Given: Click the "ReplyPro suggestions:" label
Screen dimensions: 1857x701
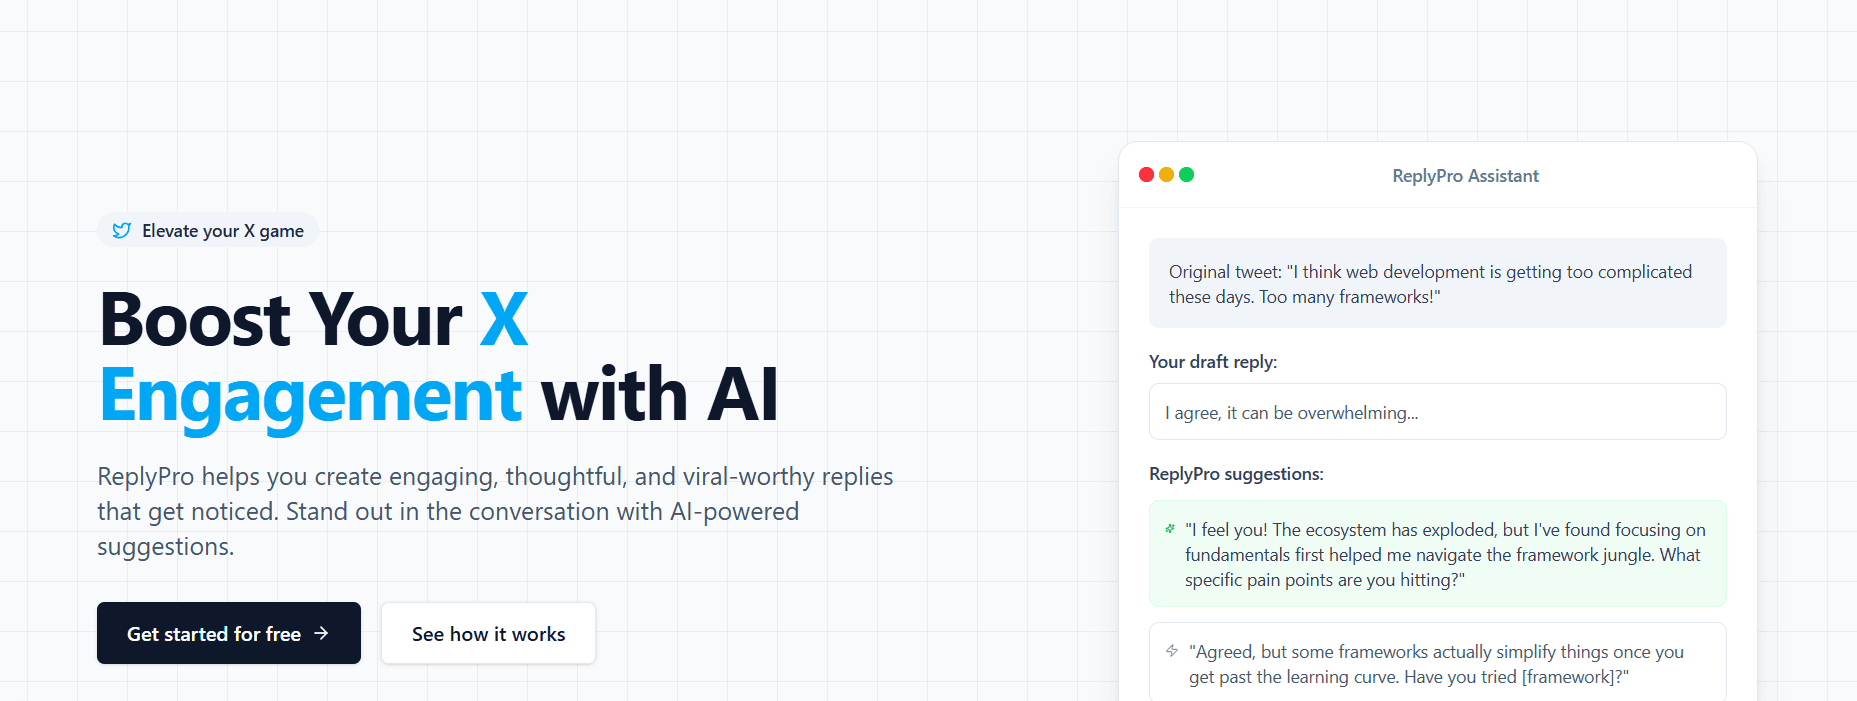Looking at the screenshot, I should click(x=1236, y=474).
